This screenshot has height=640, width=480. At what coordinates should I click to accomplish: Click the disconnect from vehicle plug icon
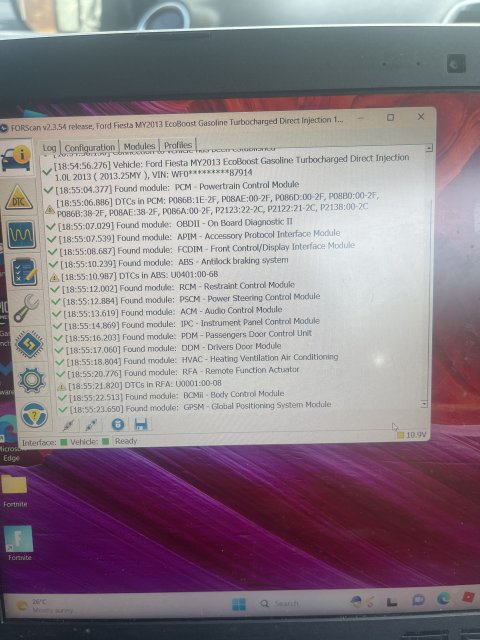91,425
